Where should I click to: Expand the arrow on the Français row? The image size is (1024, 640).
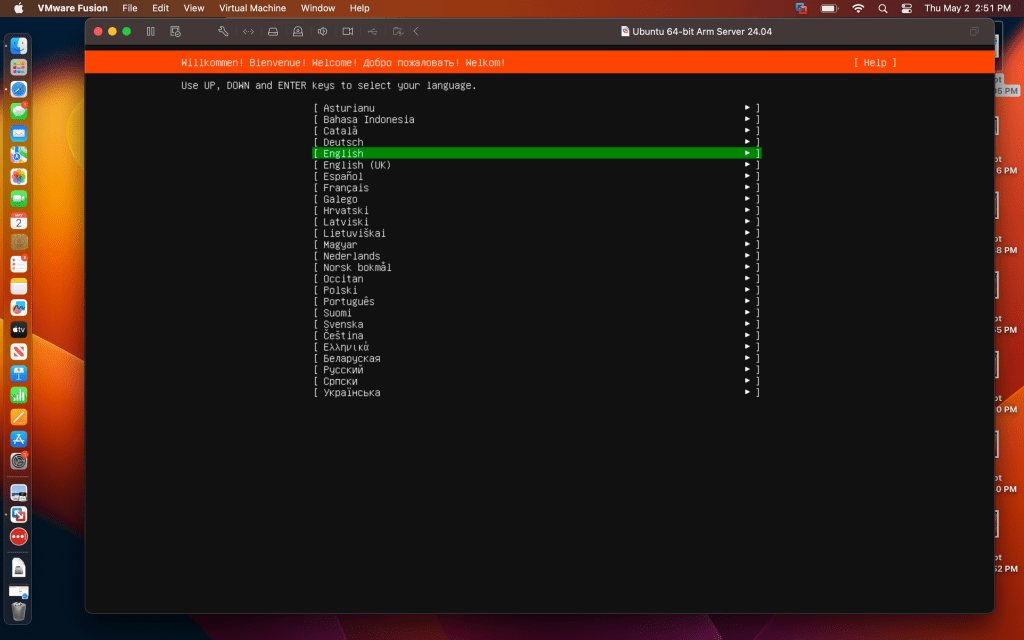click(x=747, y=188)
